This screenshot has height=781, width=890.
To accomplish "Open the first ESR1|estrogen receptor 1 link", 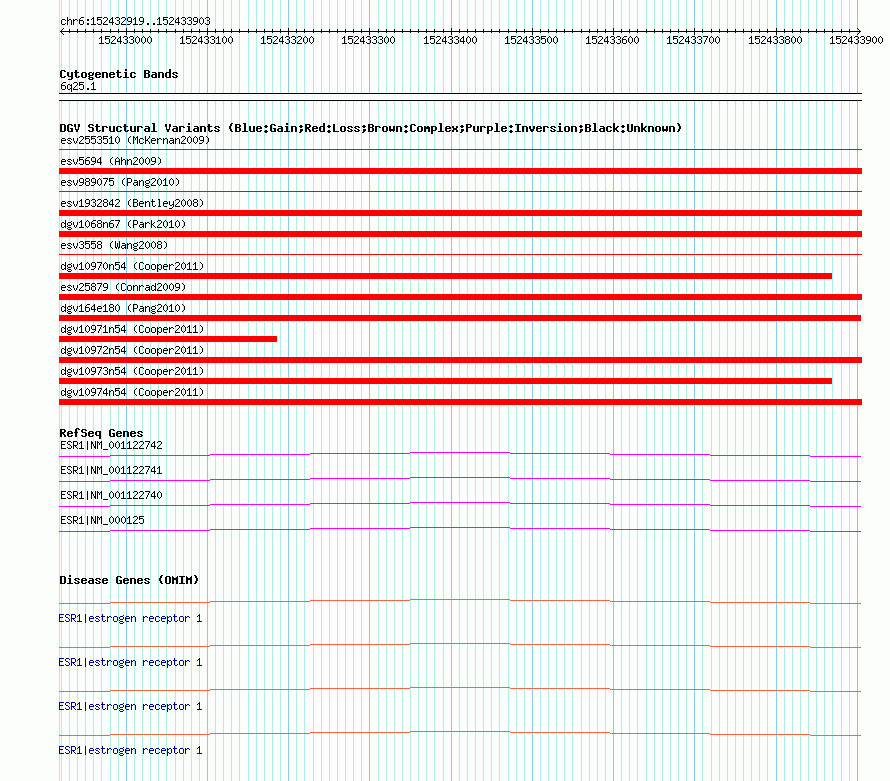I will pyautogui.click(x=130, y=618).
